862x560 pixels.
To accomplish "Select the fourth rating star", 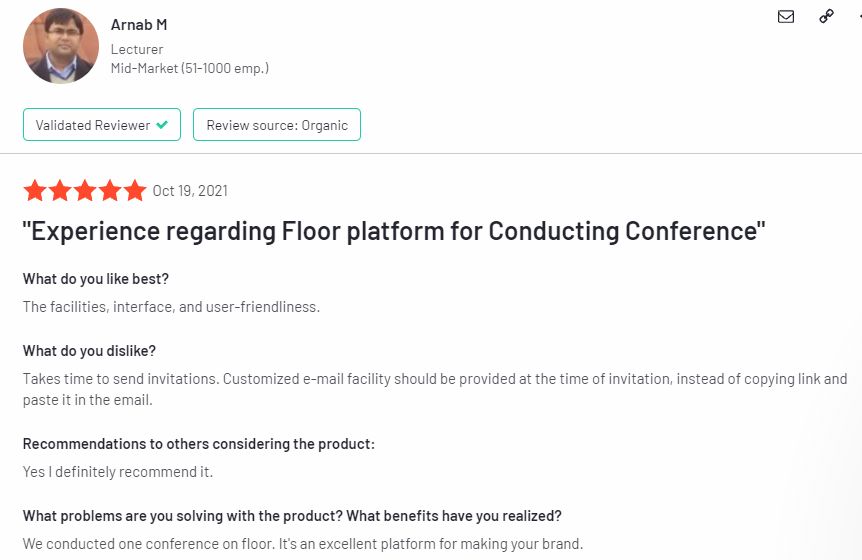I will click(x=110, y=191).
